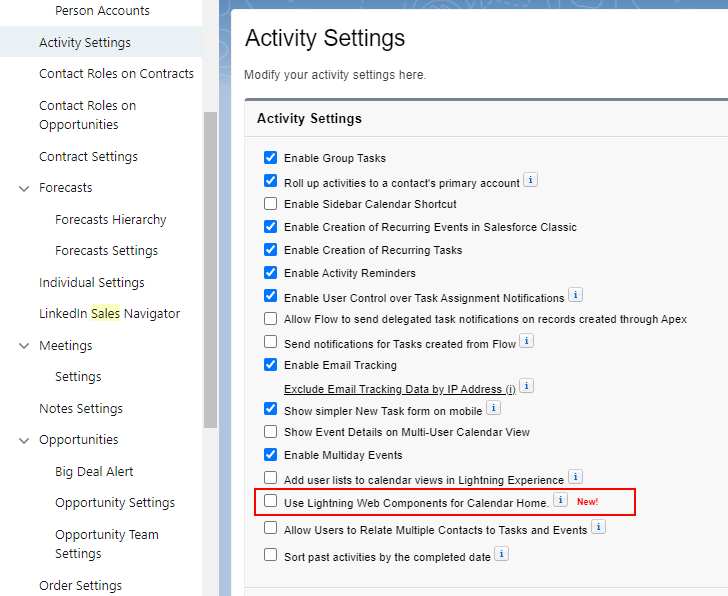This screenshot has width=728, height=596.
Task: Open Individual Settings in sidebar
Action: pyautogui.click(x=91, y=282)
